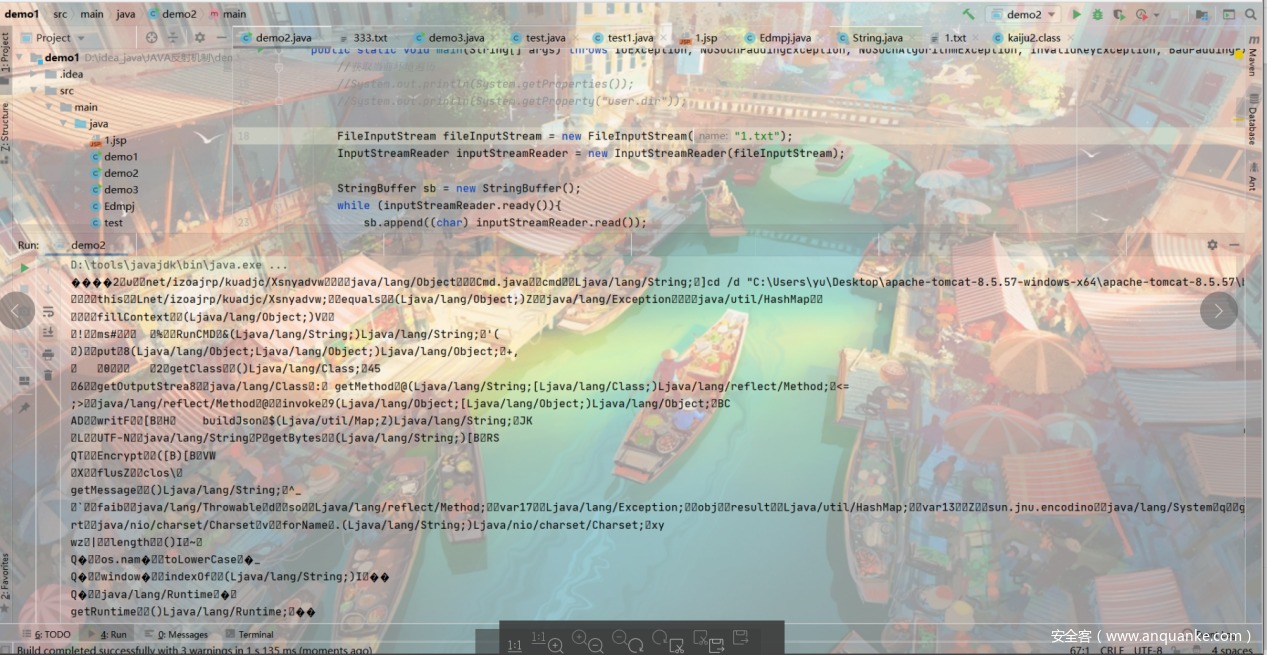Go to previous image with left arrow
Viewport: 1267px width, 655px height.
tap(17, 311)
